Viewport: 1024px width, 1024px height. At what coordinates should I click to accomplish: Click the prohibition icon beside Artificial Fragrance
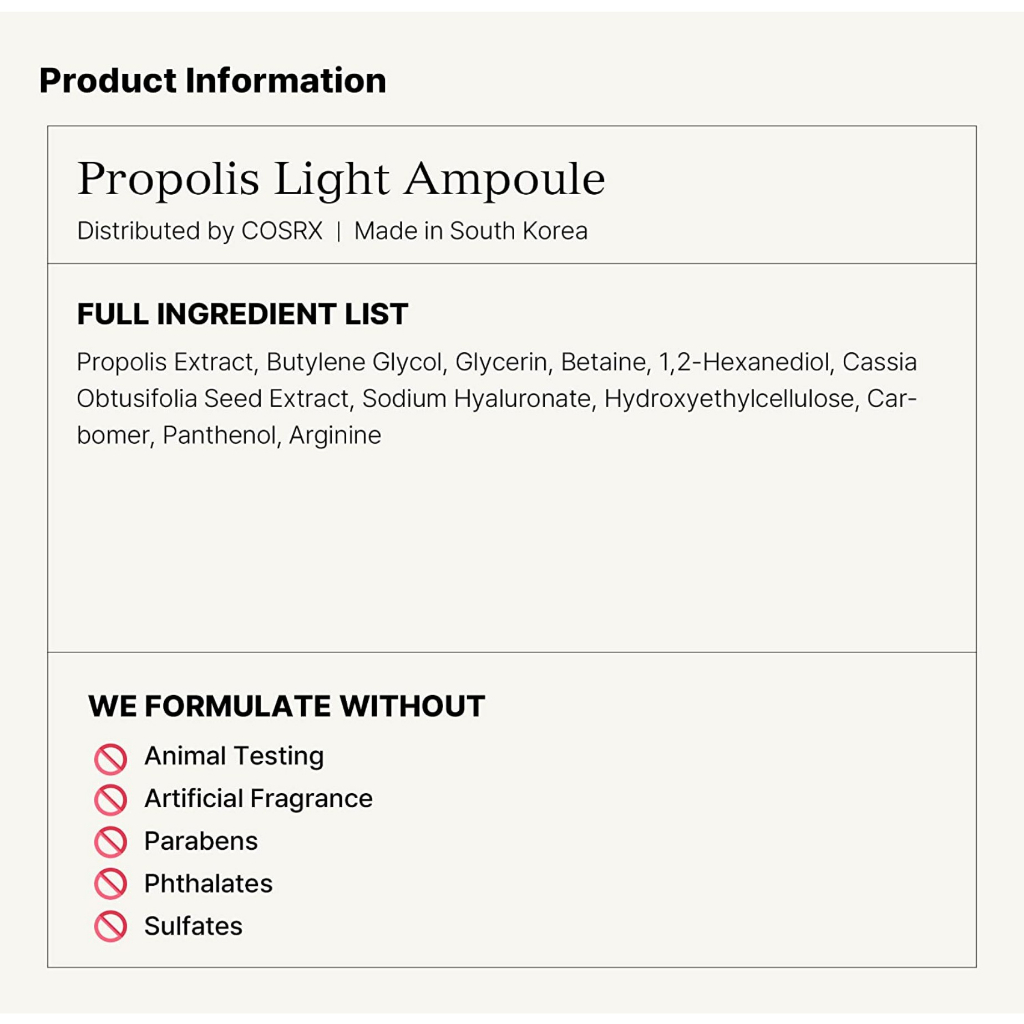click(110, 800)
